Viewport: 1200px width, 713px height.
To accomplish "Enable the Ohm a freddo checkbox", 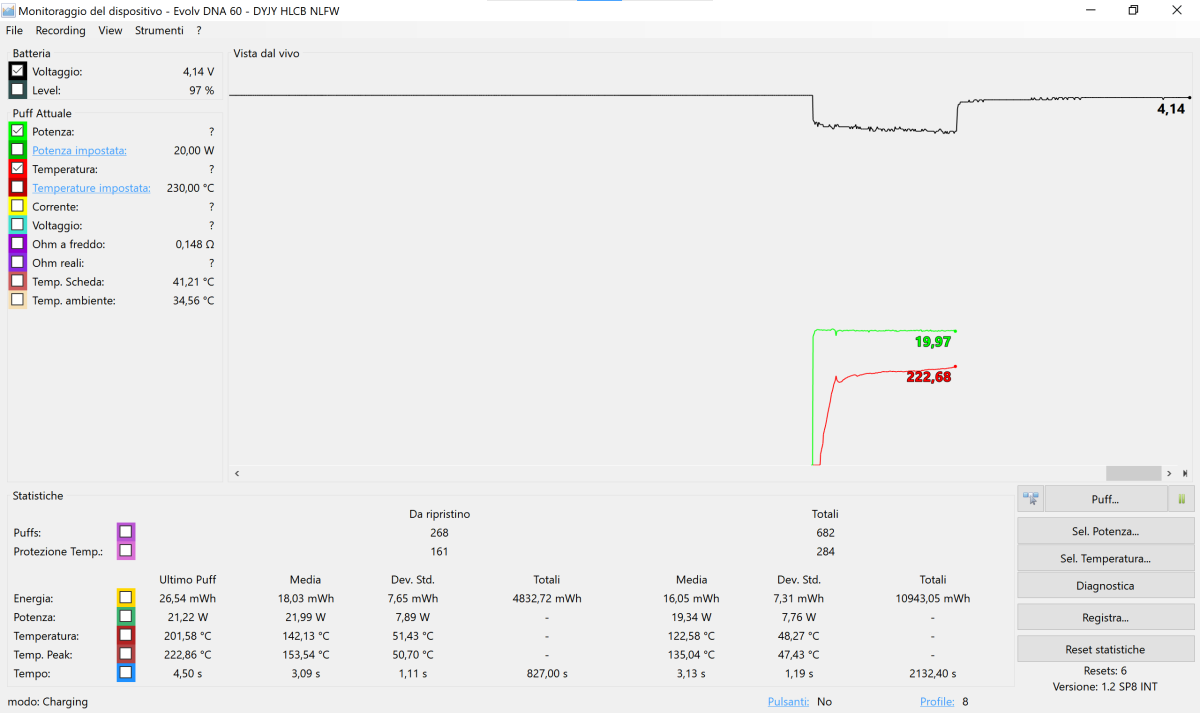I will [17, 244].
